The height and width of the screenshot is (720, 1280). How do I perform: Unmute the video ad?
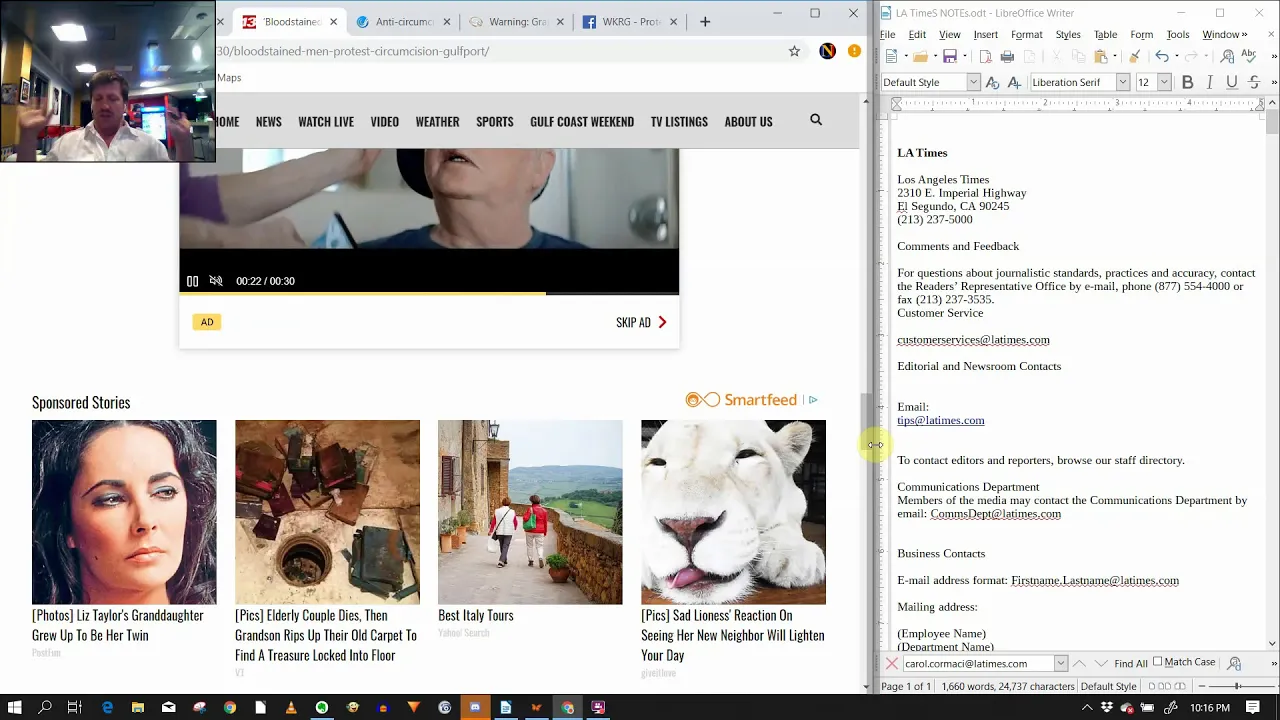[216, 281]
